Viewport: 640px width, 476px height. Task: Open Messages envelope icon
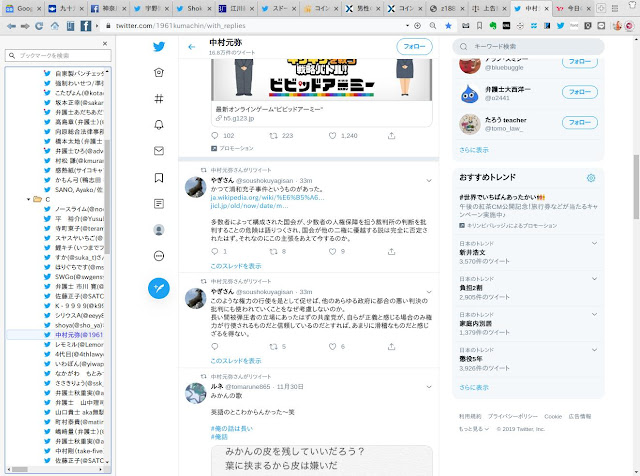[x=159, y=151]
